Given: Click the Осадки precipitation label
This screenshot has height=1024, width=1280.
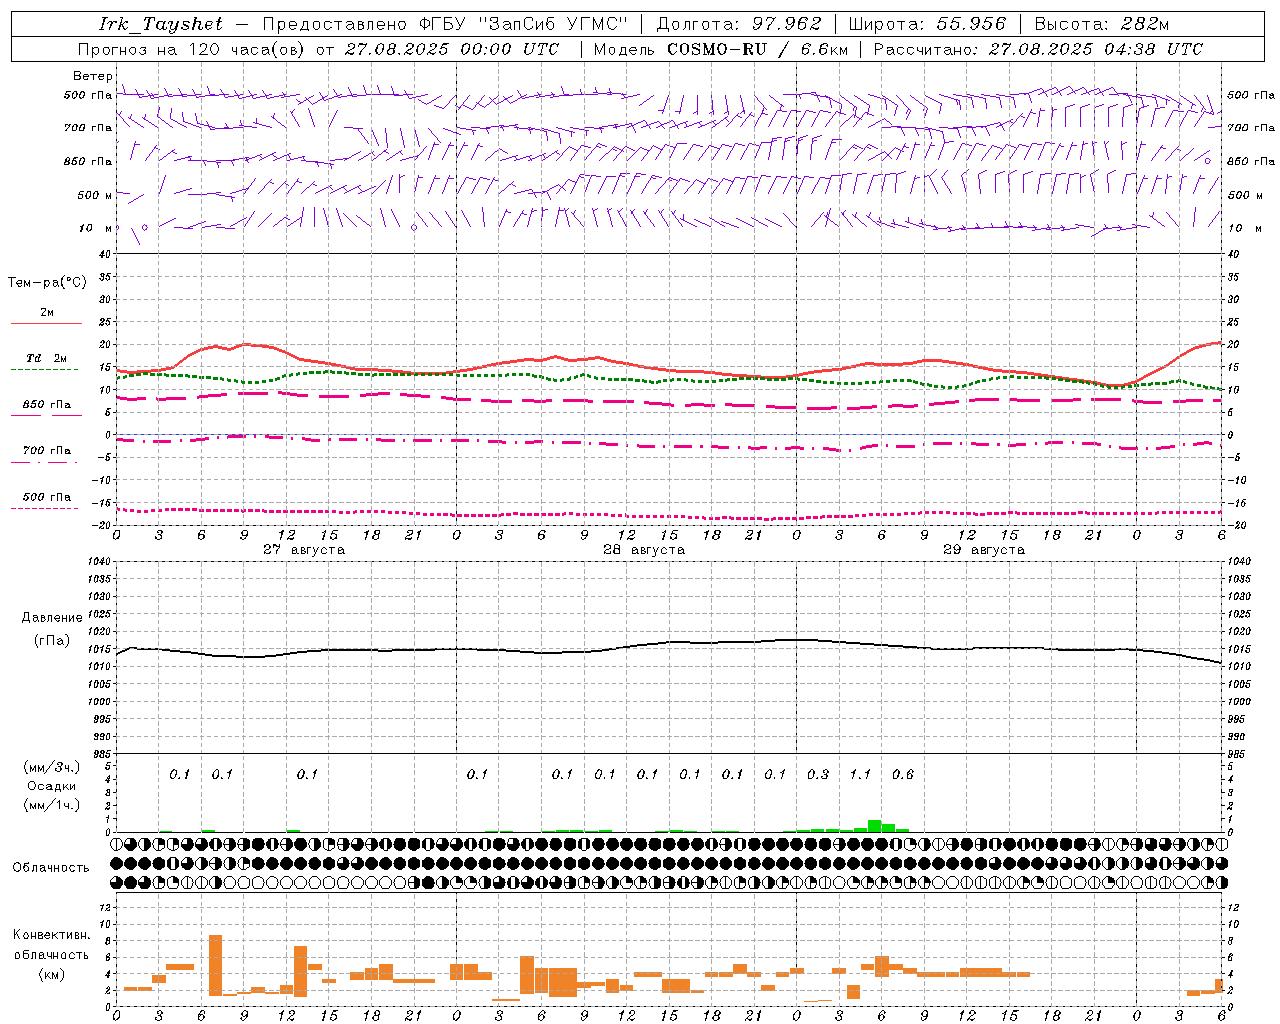Looking at the screenshot, I should pyautogui.click(x=51, y=786).
